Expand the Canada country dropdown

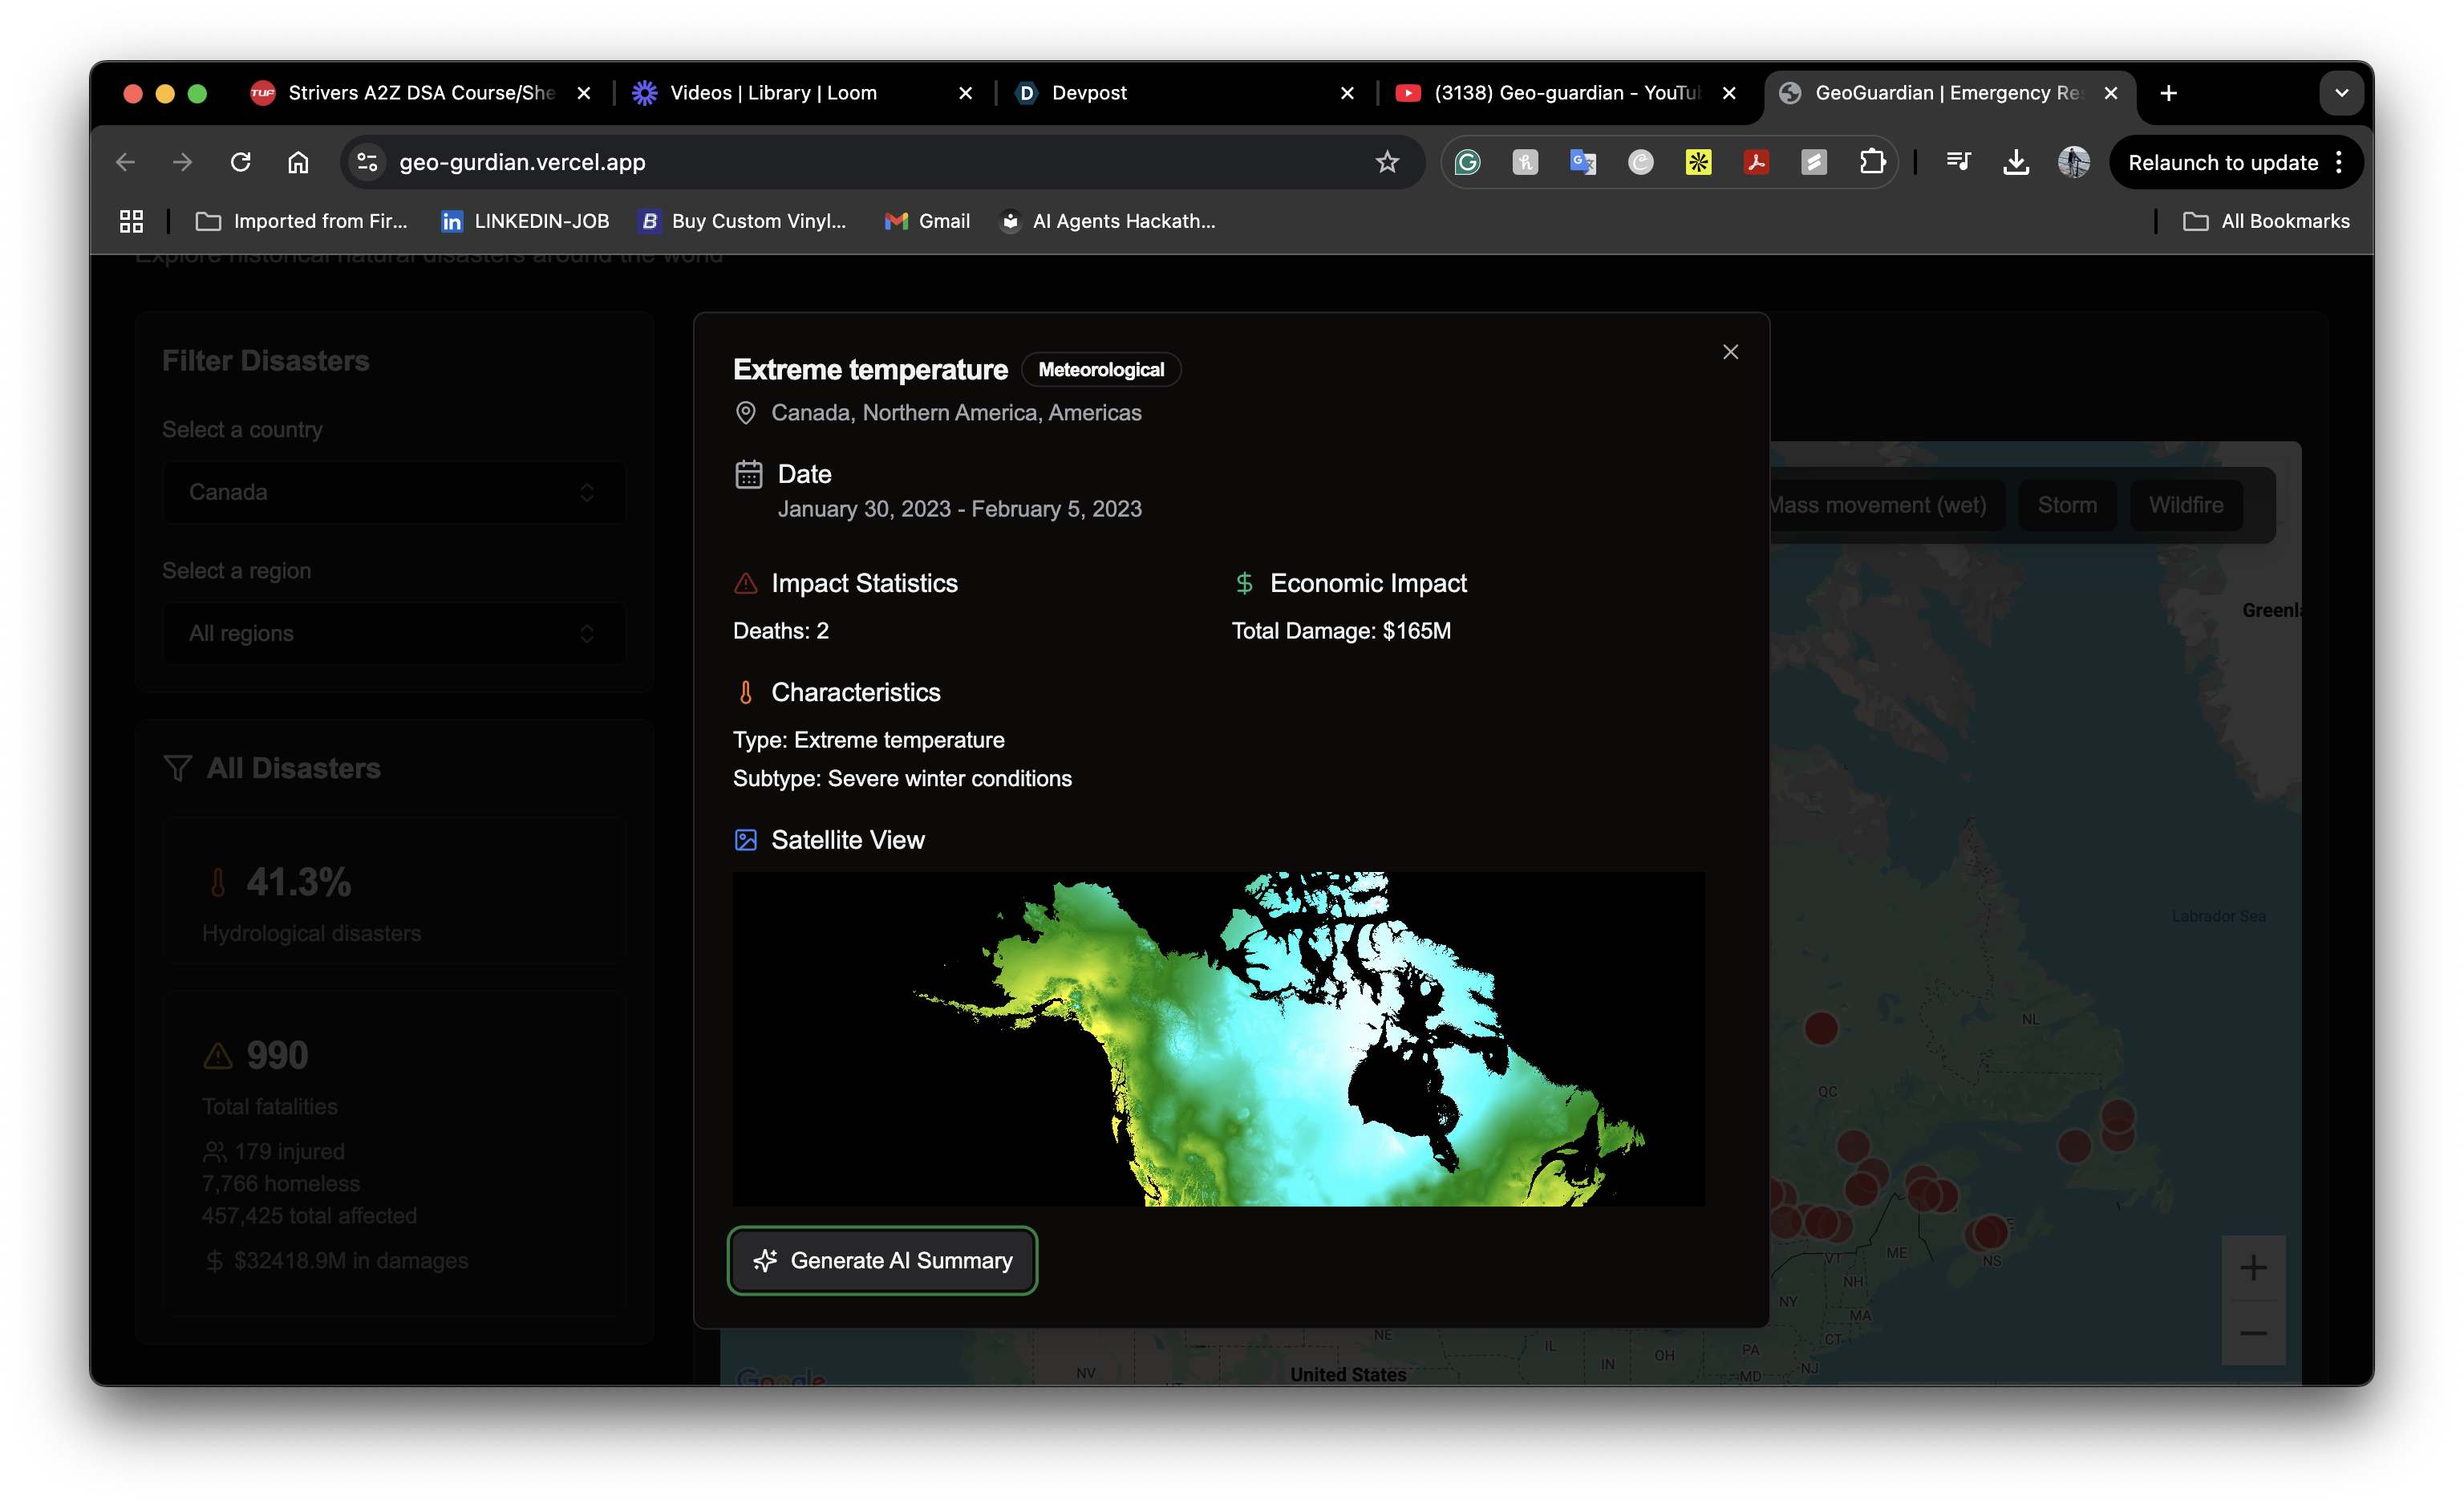(x=394, y=492)
